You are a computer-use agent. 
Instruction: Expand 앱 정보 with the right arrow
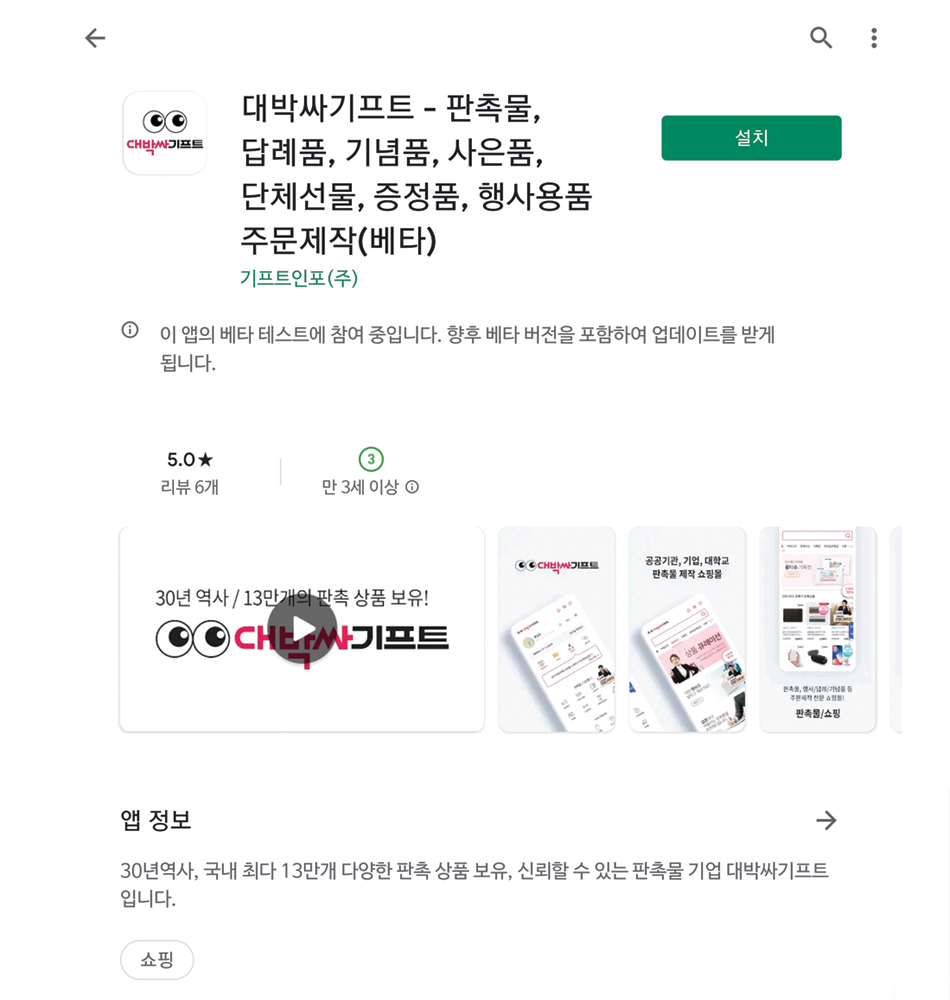pos(826,820)
